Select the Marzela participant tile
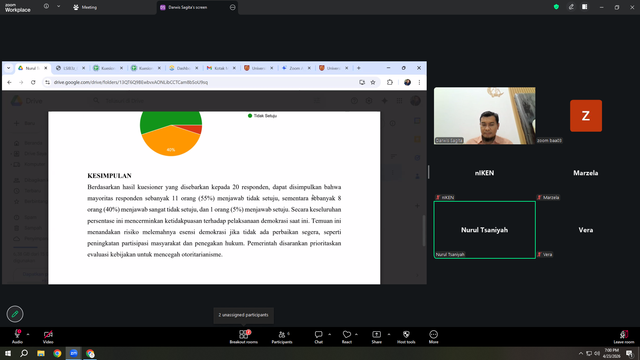Screen dimensions: 640x360 pyautogui.click(x=586, y=173)
